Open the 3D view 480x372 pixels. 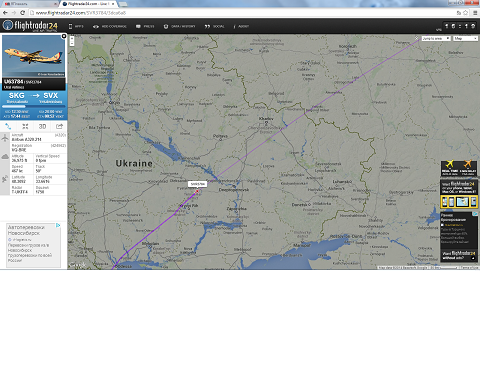(x=42, y=126)
